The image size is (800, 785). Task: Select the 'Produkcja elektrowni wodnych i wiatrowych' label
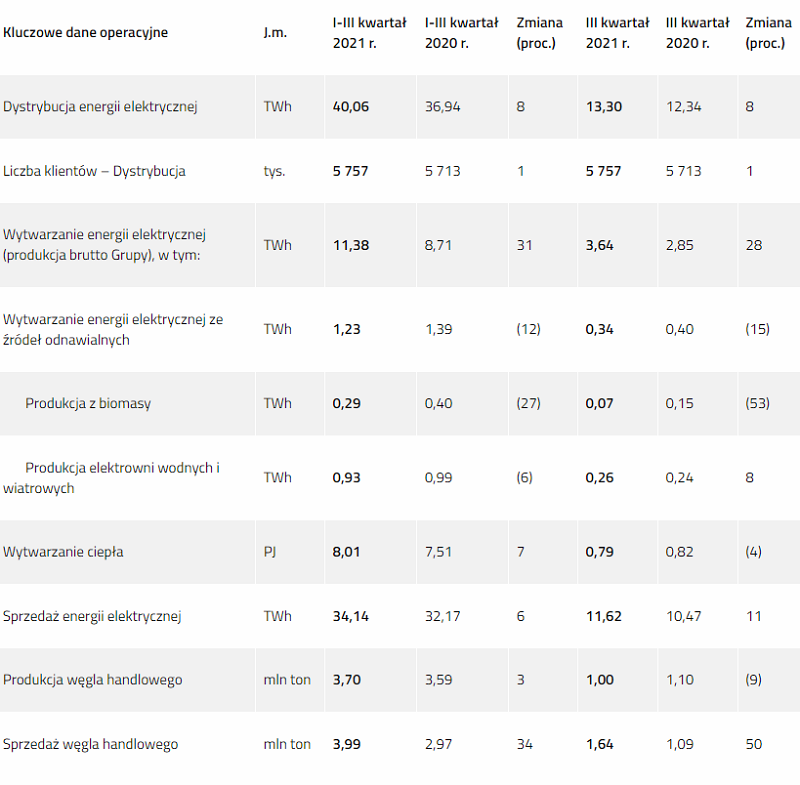(111, 478)
